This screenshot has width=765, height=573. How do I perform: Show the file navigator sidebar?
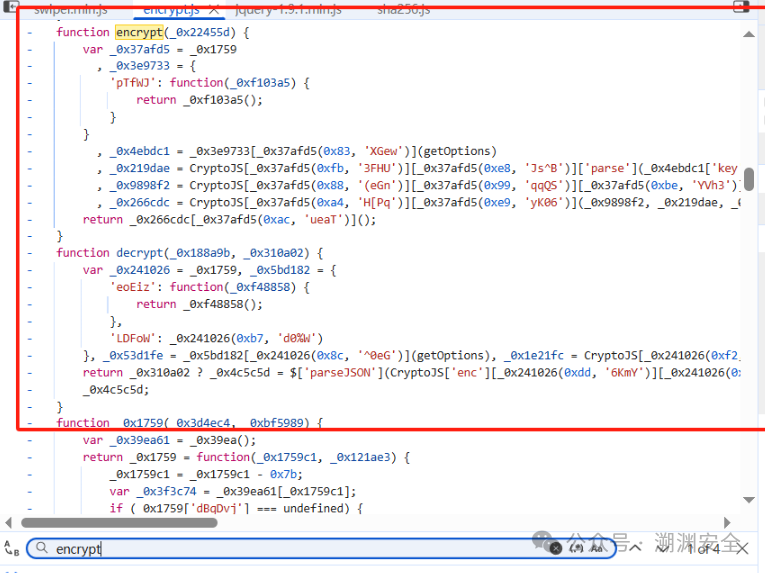tap(10, 6)
